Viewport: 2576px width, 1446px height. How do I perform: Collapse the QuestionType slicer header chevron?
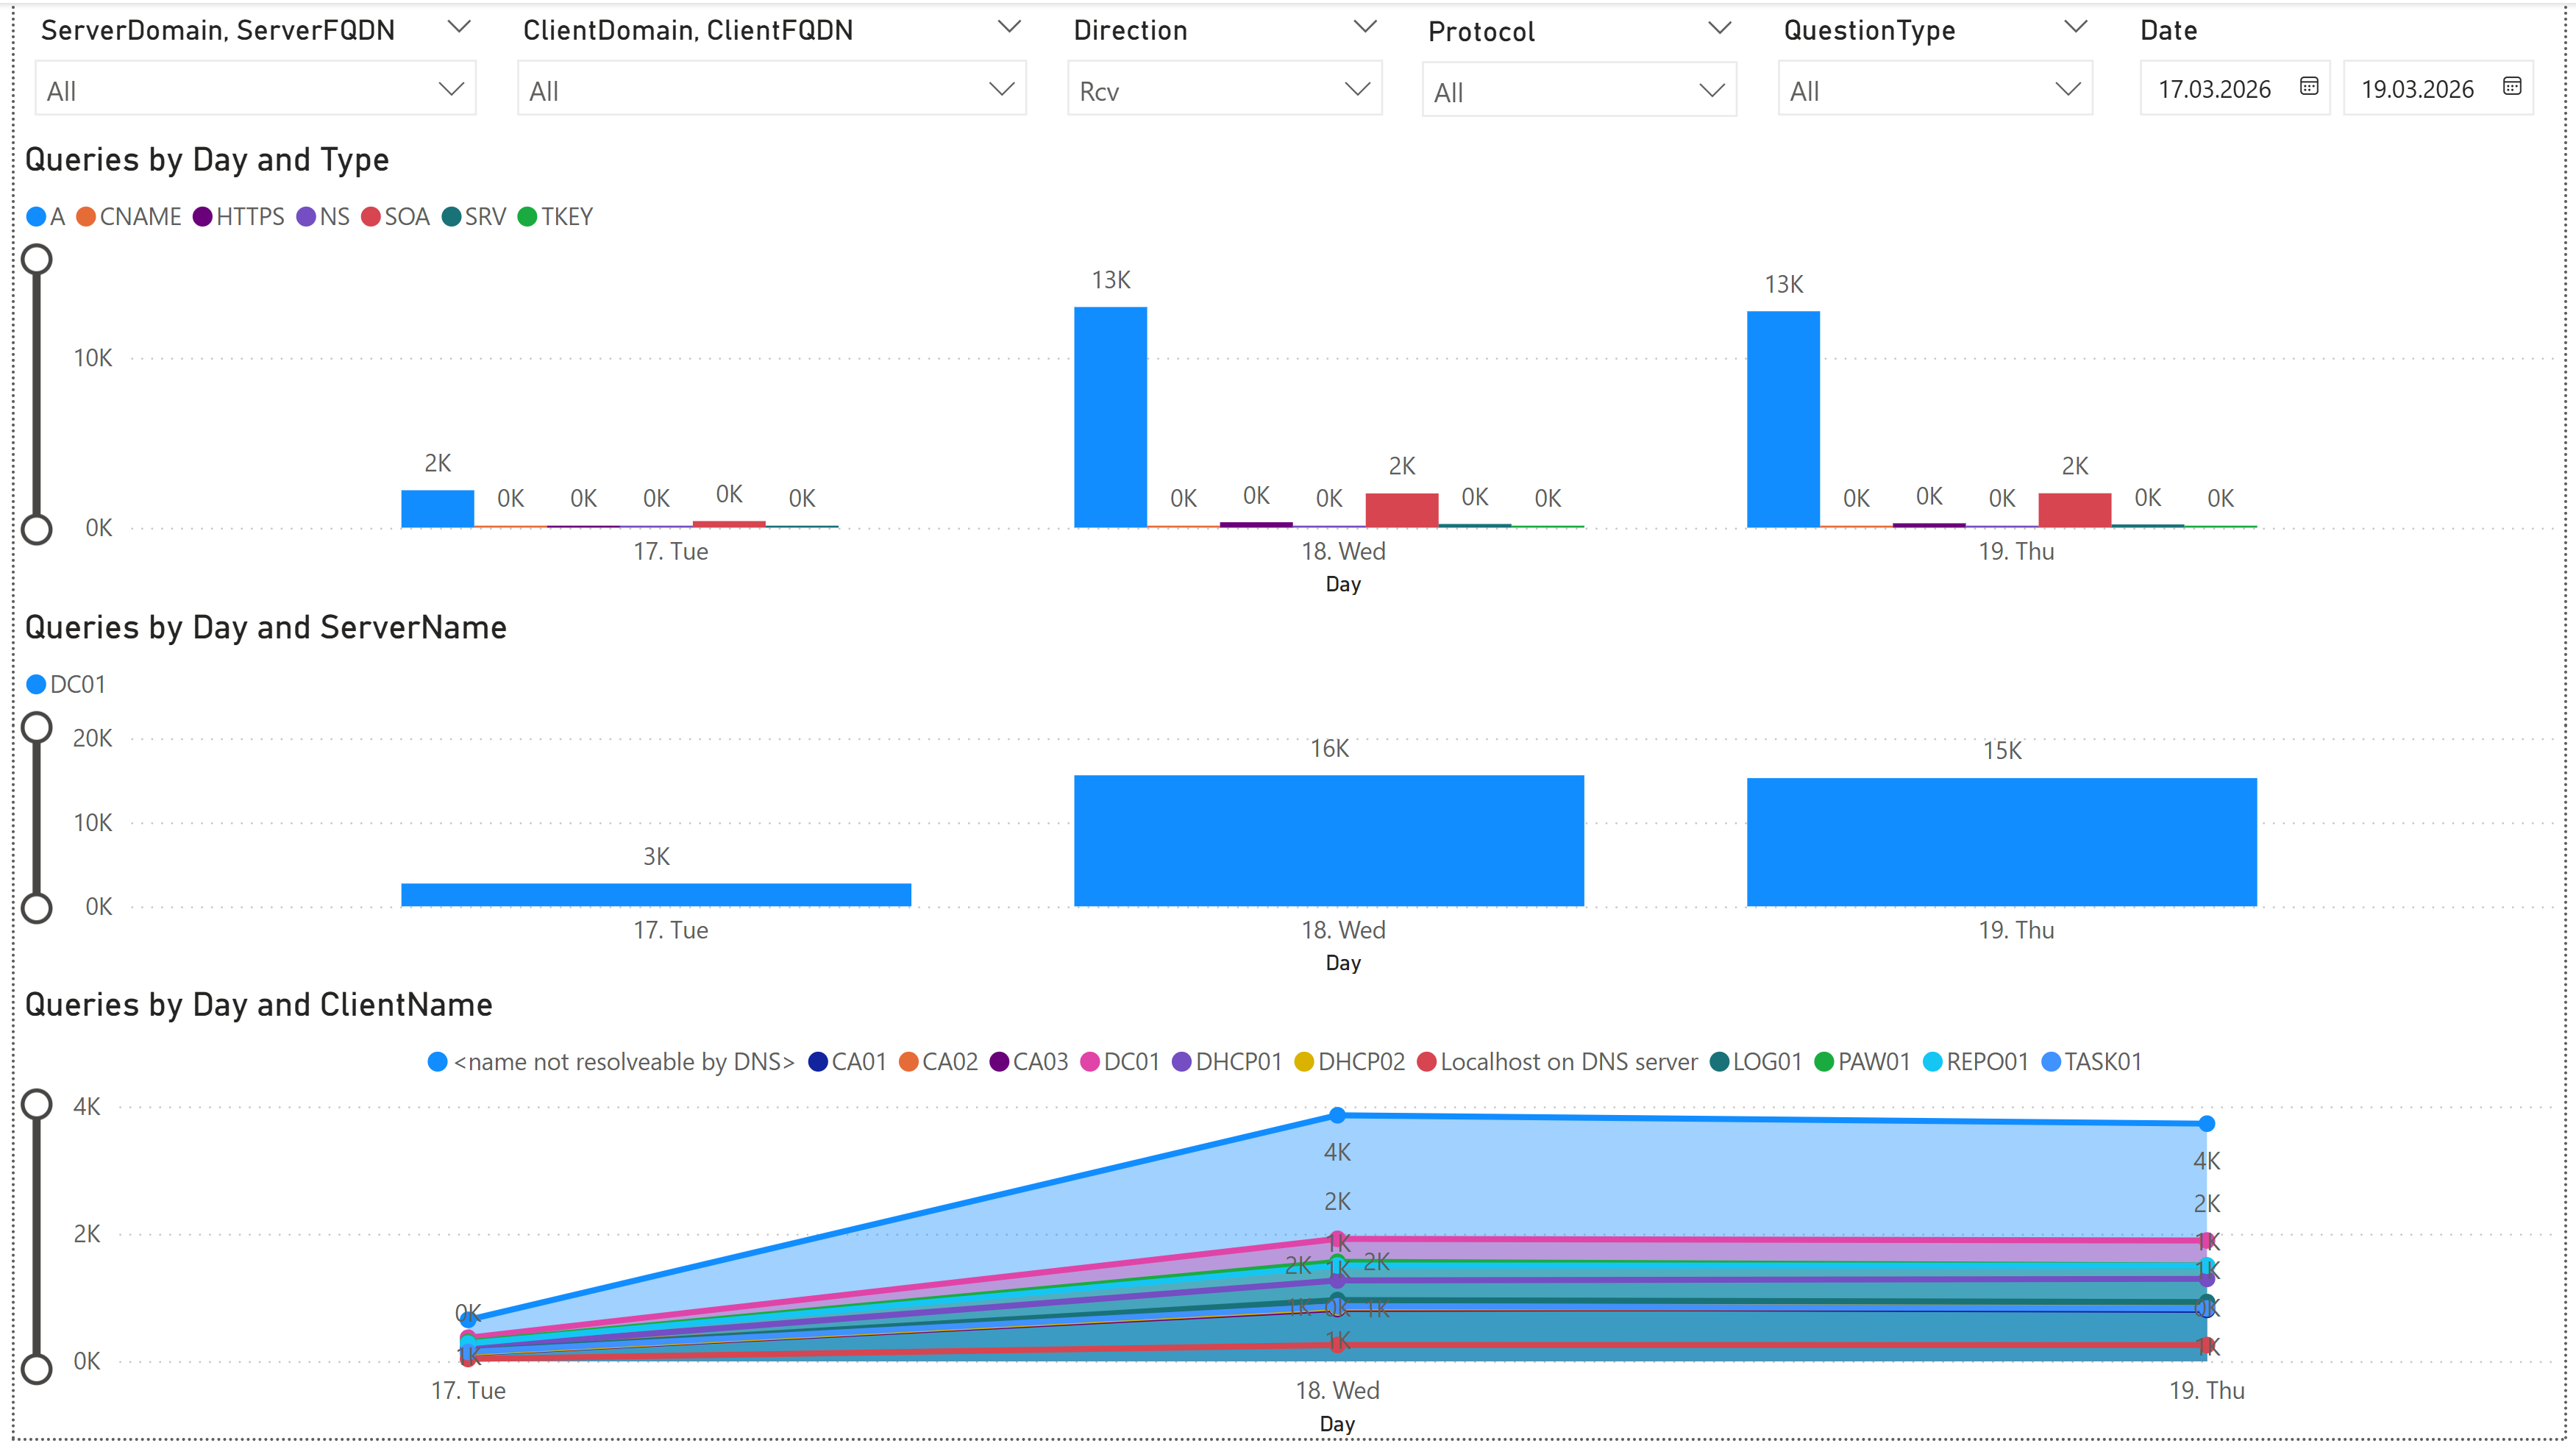point(2075,27)
